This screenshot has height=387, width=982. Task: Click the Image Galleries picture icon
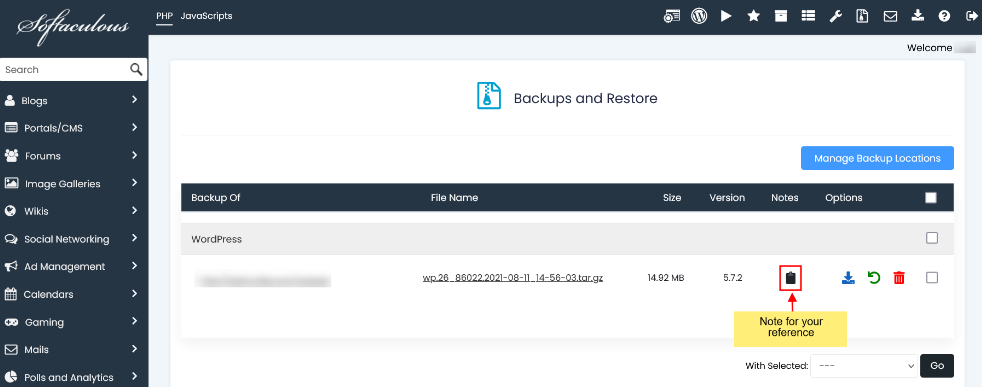click(11, 183)
